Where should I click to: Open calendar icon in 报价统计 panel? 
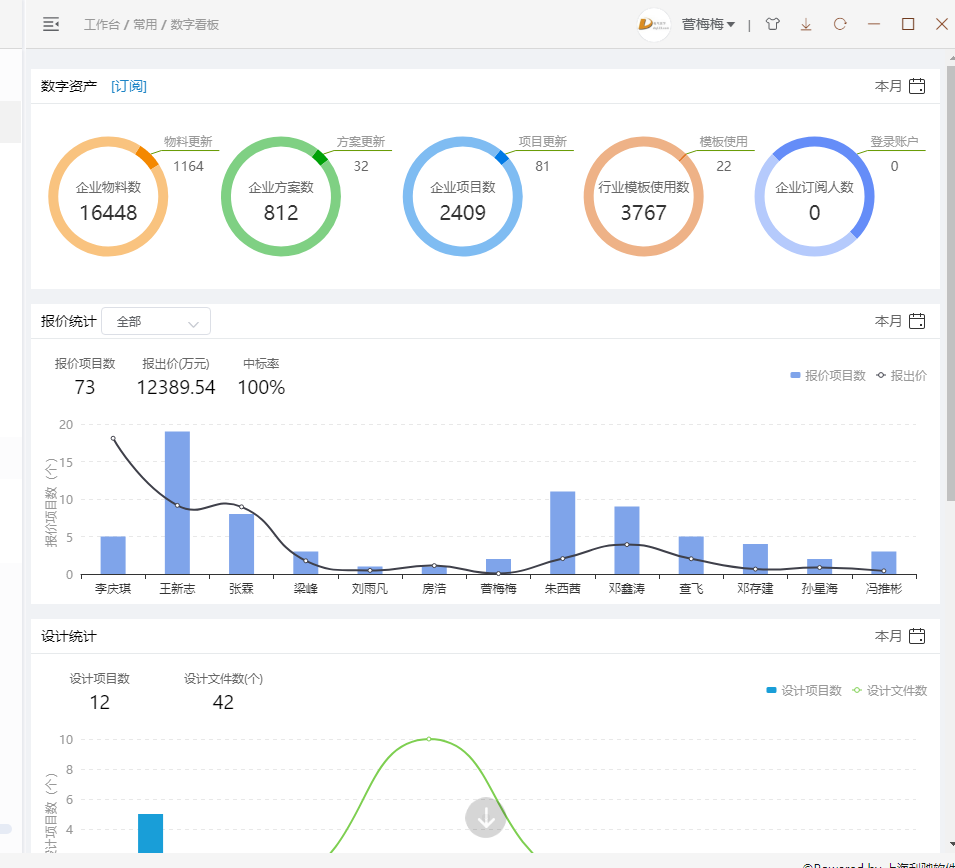(917, 321)
